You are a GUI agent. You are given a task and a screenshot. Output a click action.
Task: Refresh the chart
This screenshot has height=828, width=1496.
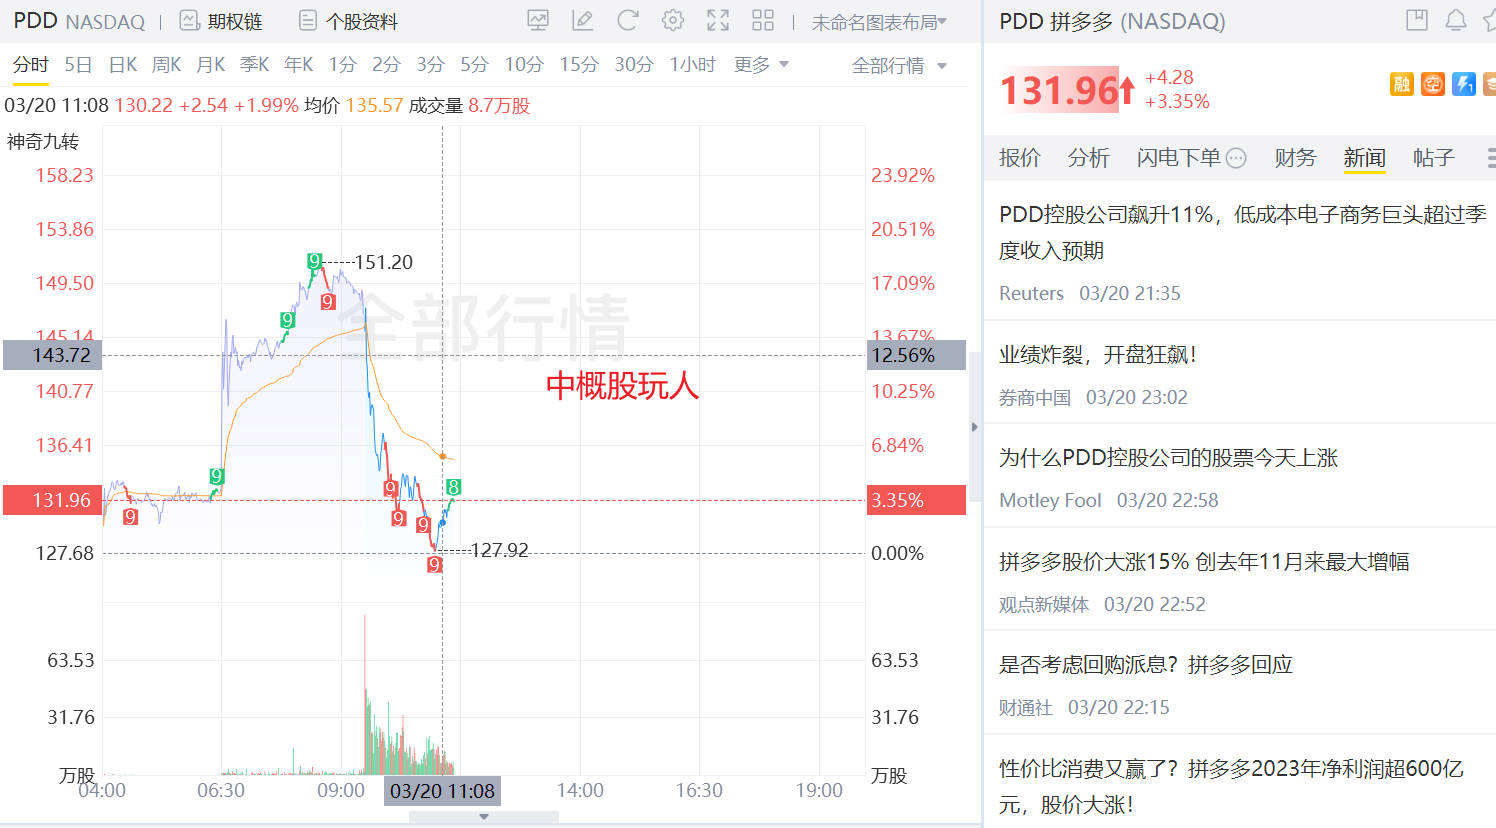(x=628, y=20)
